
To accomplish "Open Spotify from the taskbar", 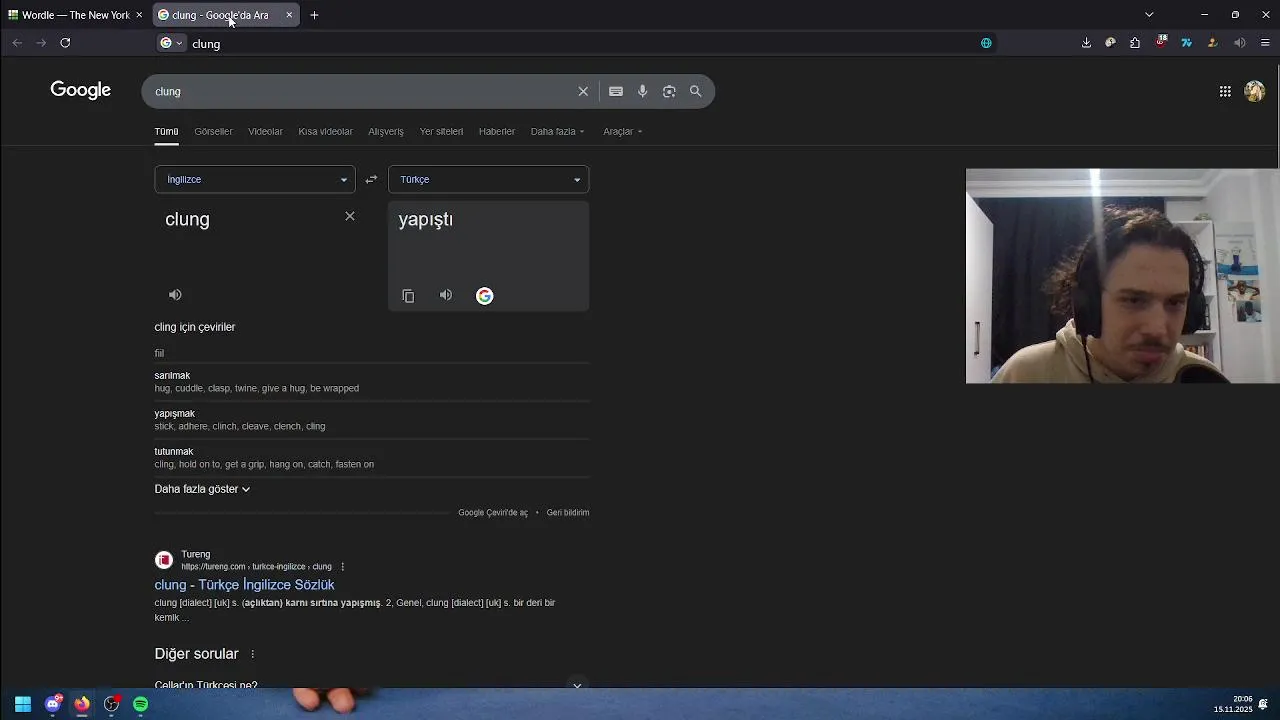I will (141, 704).
